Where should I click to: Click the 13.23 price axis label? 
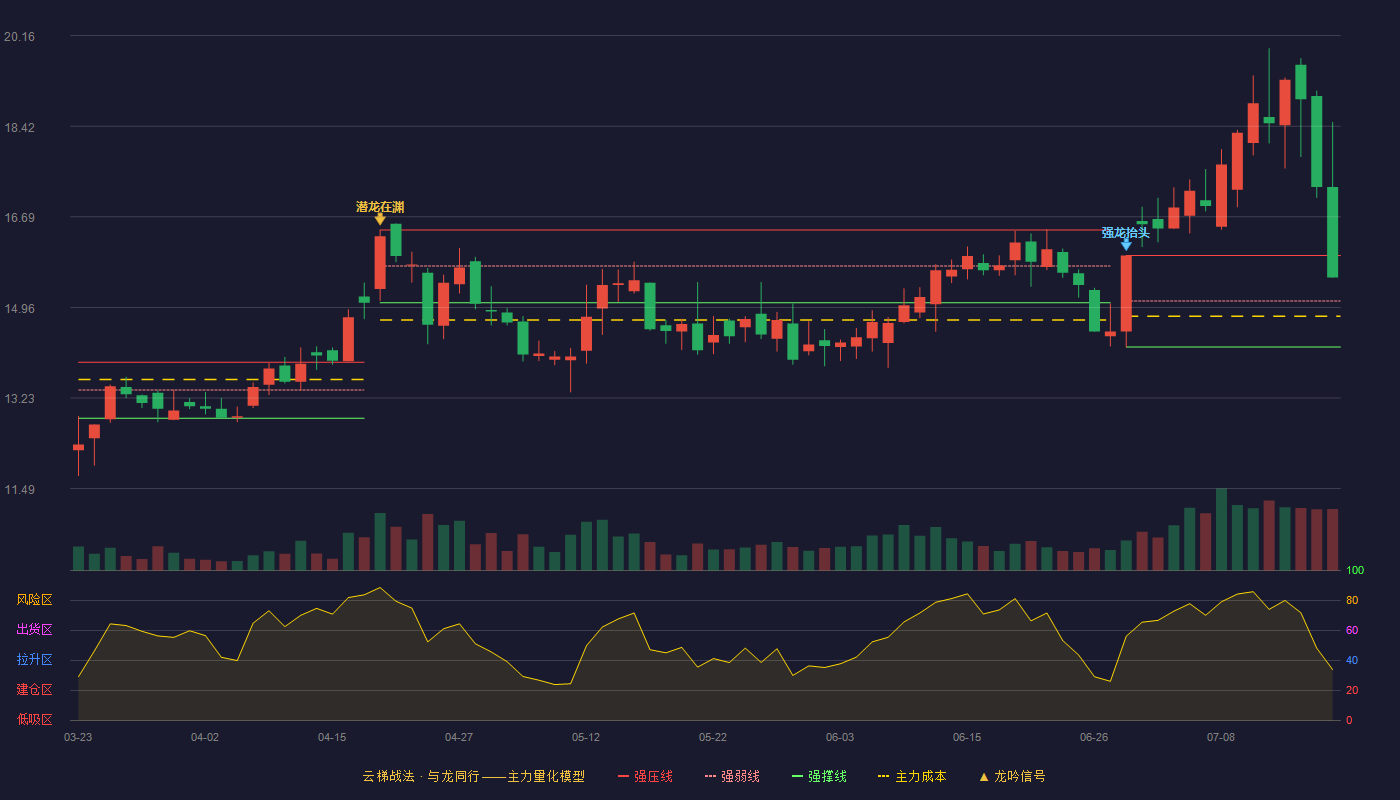[x=19, y=399]
